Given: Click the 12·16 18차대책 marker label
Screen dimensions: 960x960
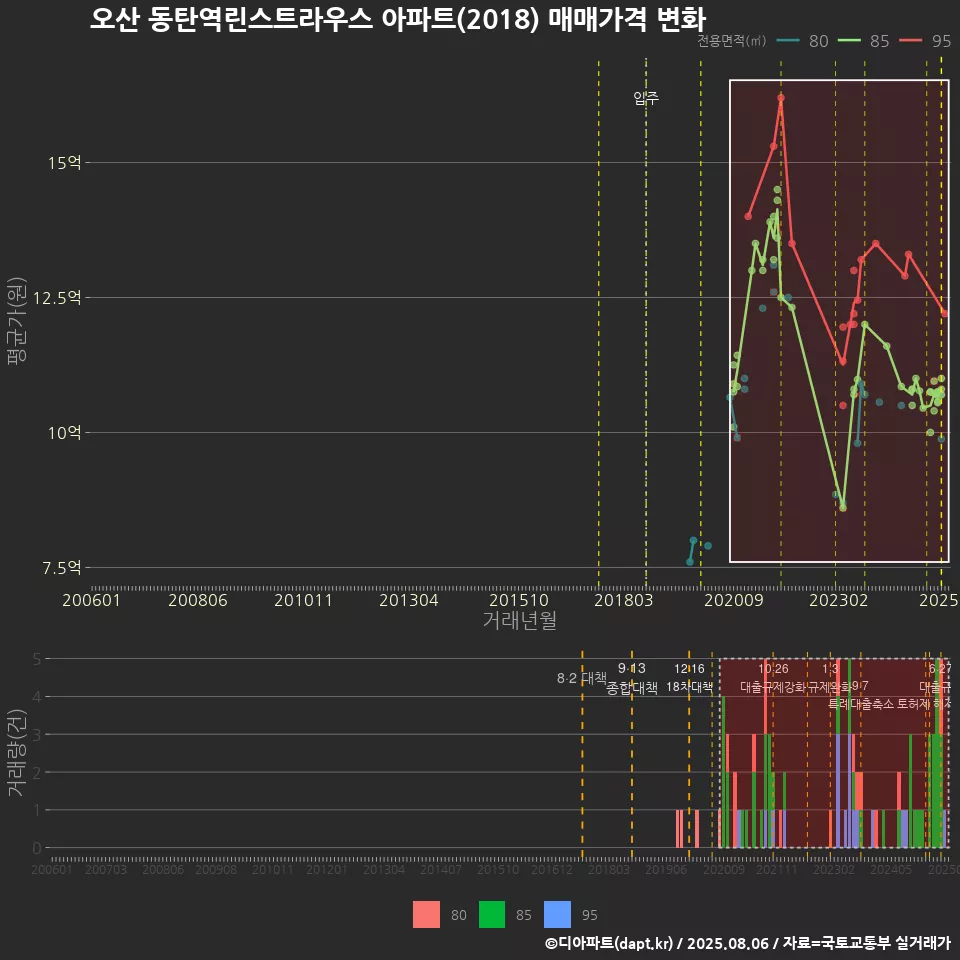Looking at the screenshot, I should point(689,678).
